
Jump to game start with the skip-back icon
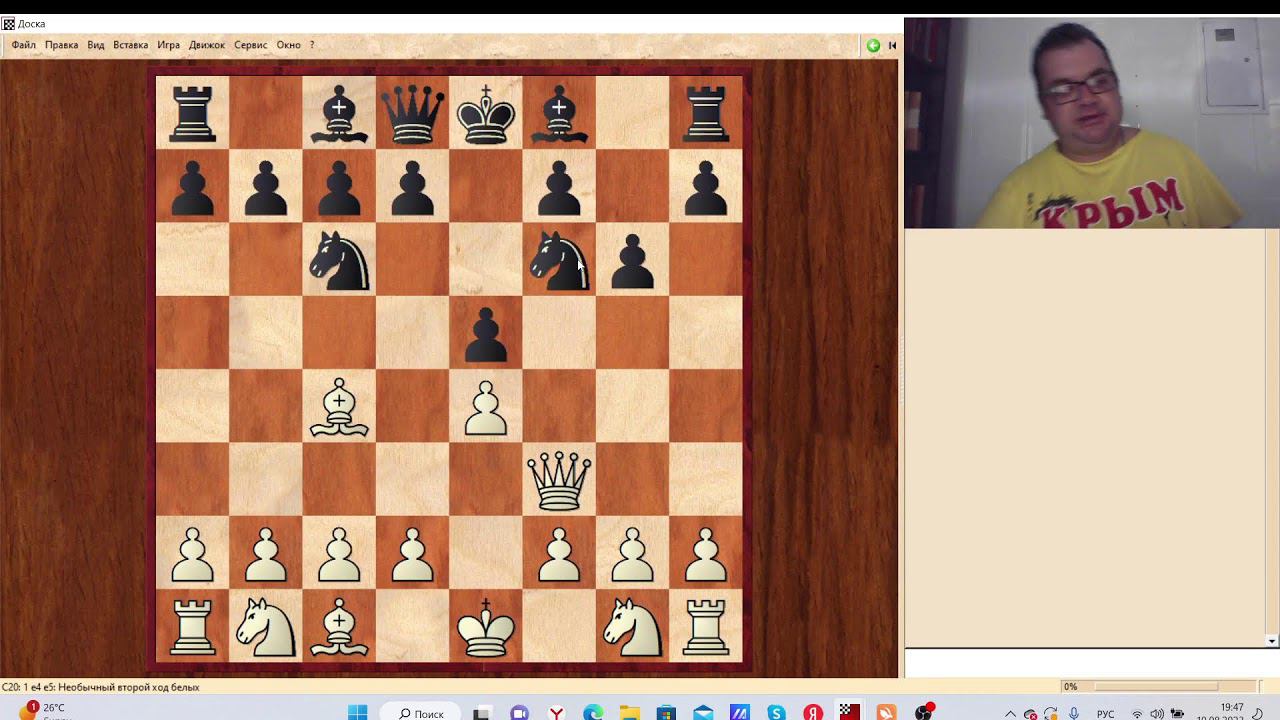(892, 45)
